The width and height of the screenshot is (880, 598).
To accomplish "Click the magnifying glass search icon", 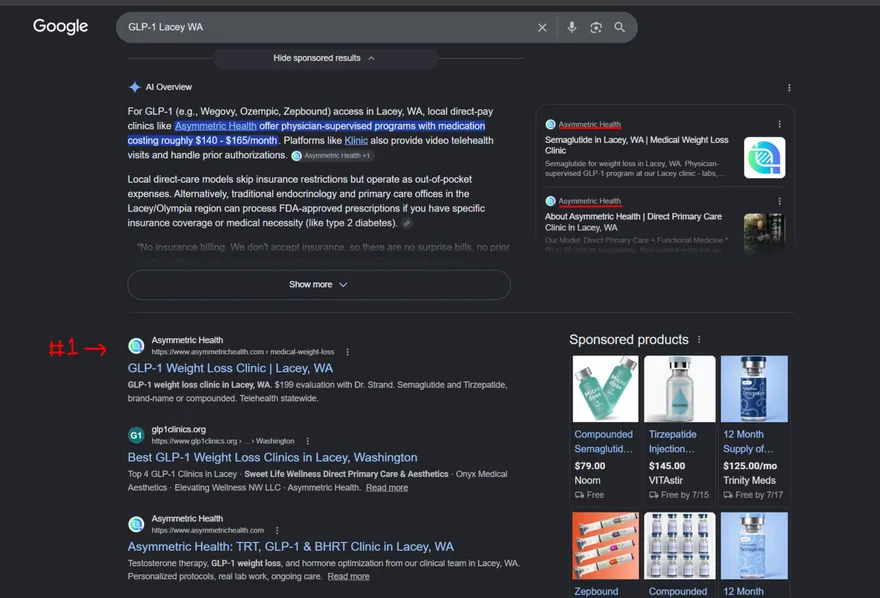I will click(619, 27).
